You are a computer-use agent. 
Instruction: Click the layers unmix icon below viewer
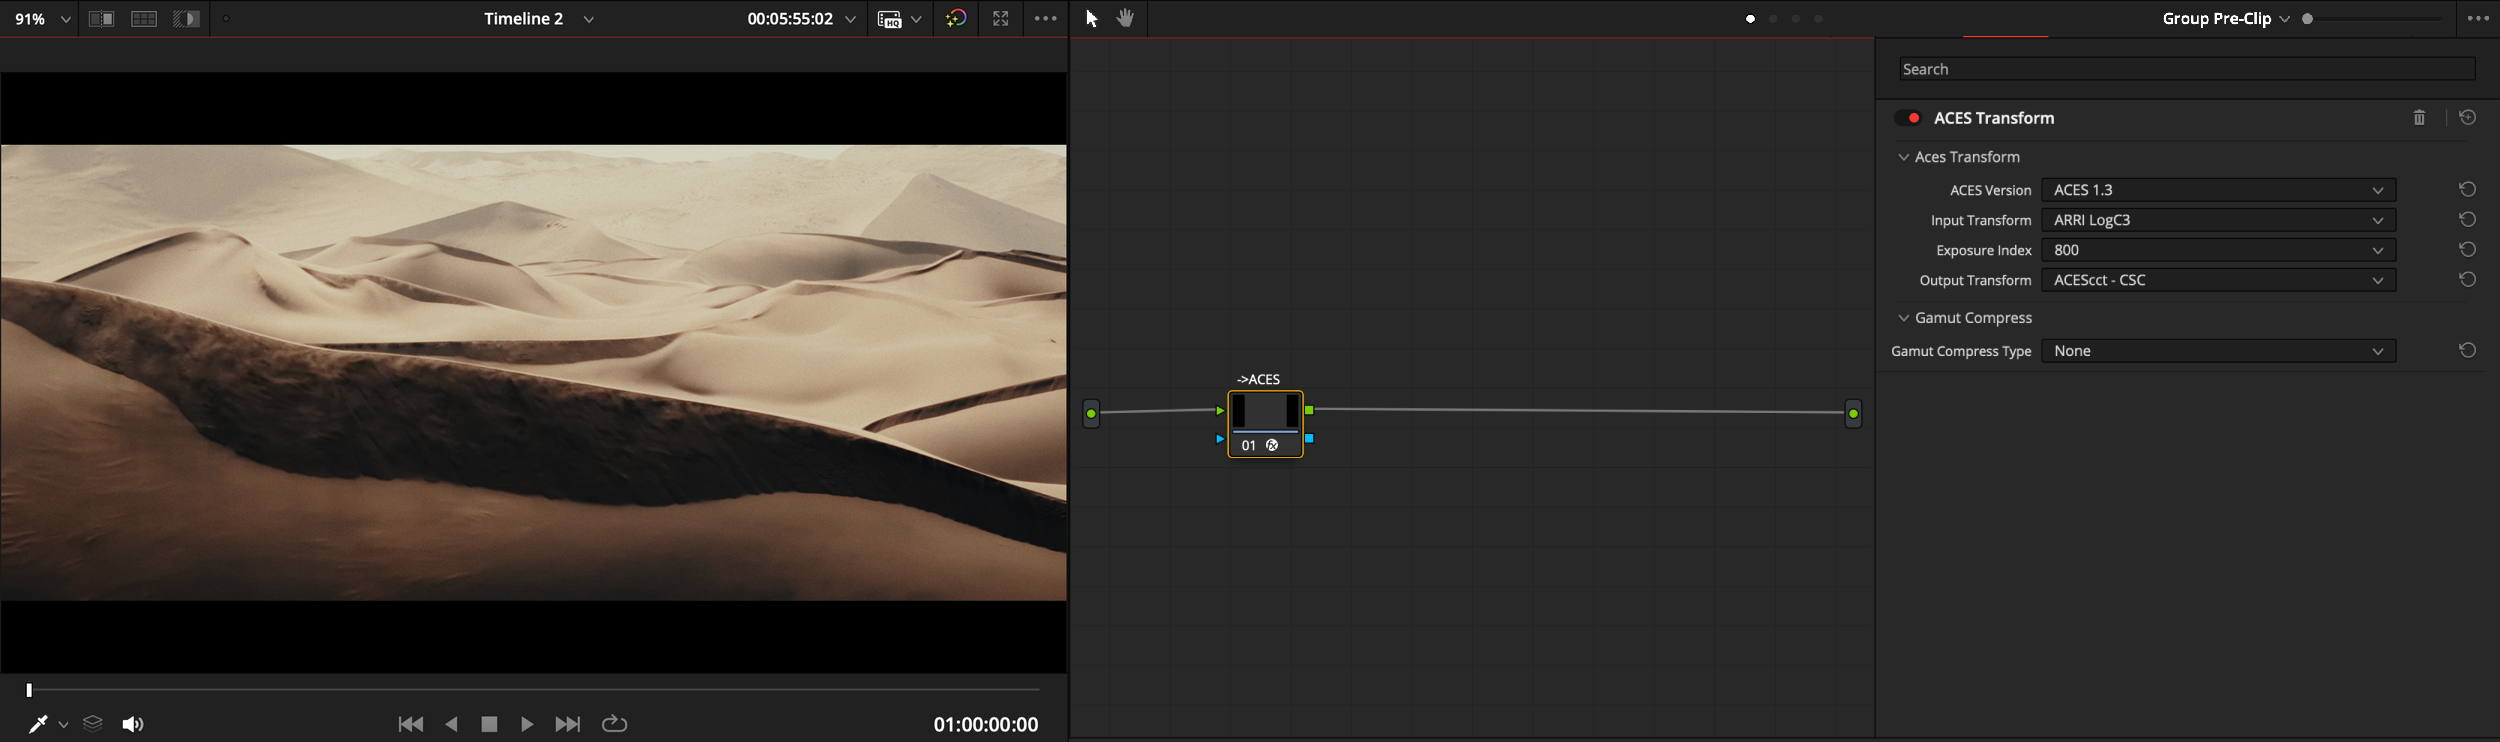[x=93, y=723]
